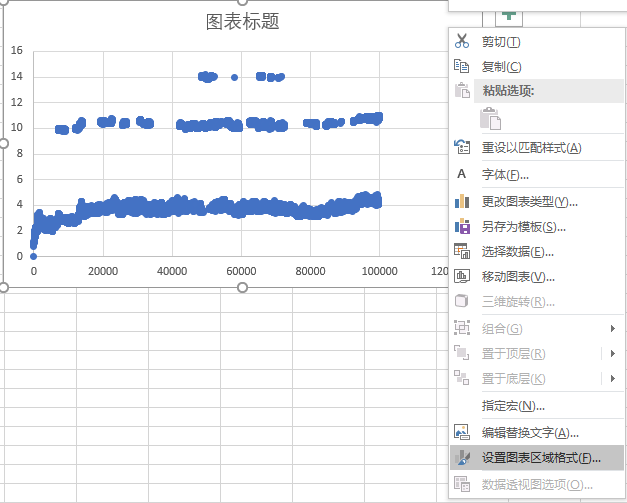
Task: Click the left-middle chart resize handle
Action: [x=4, y=144]
